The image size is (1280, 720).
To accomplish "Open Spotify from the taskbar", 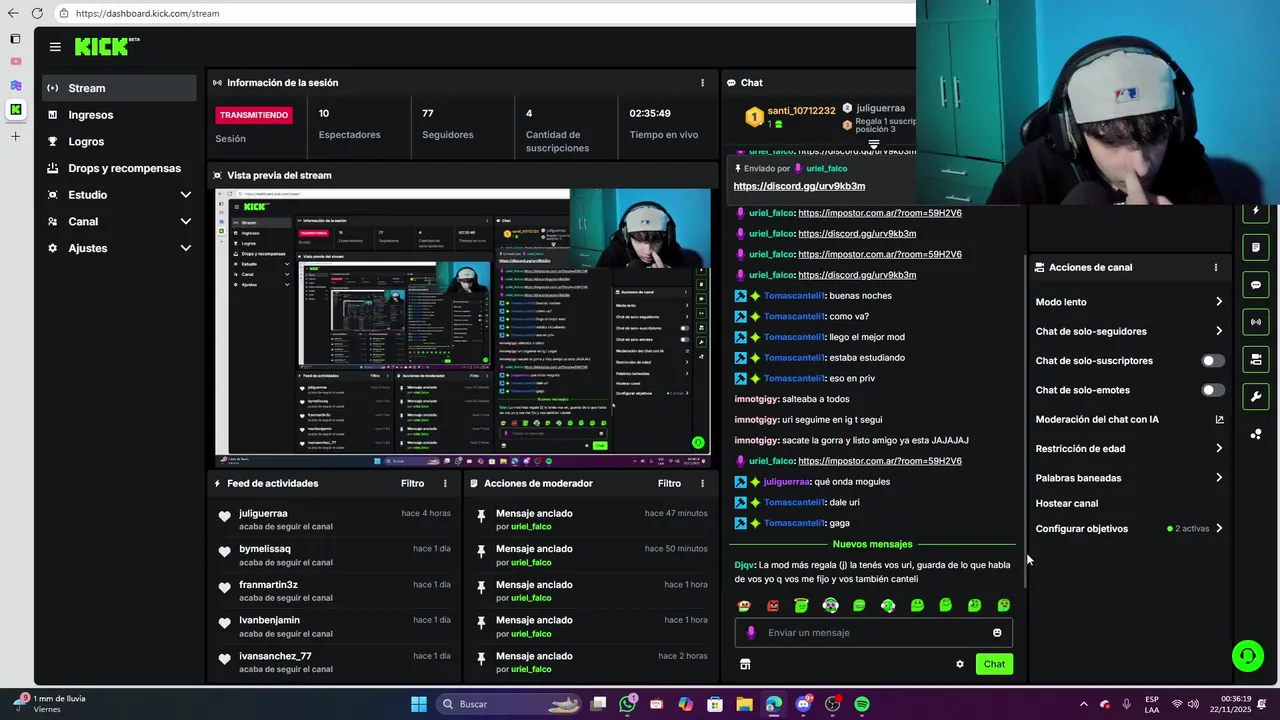I will click(862, 704).
